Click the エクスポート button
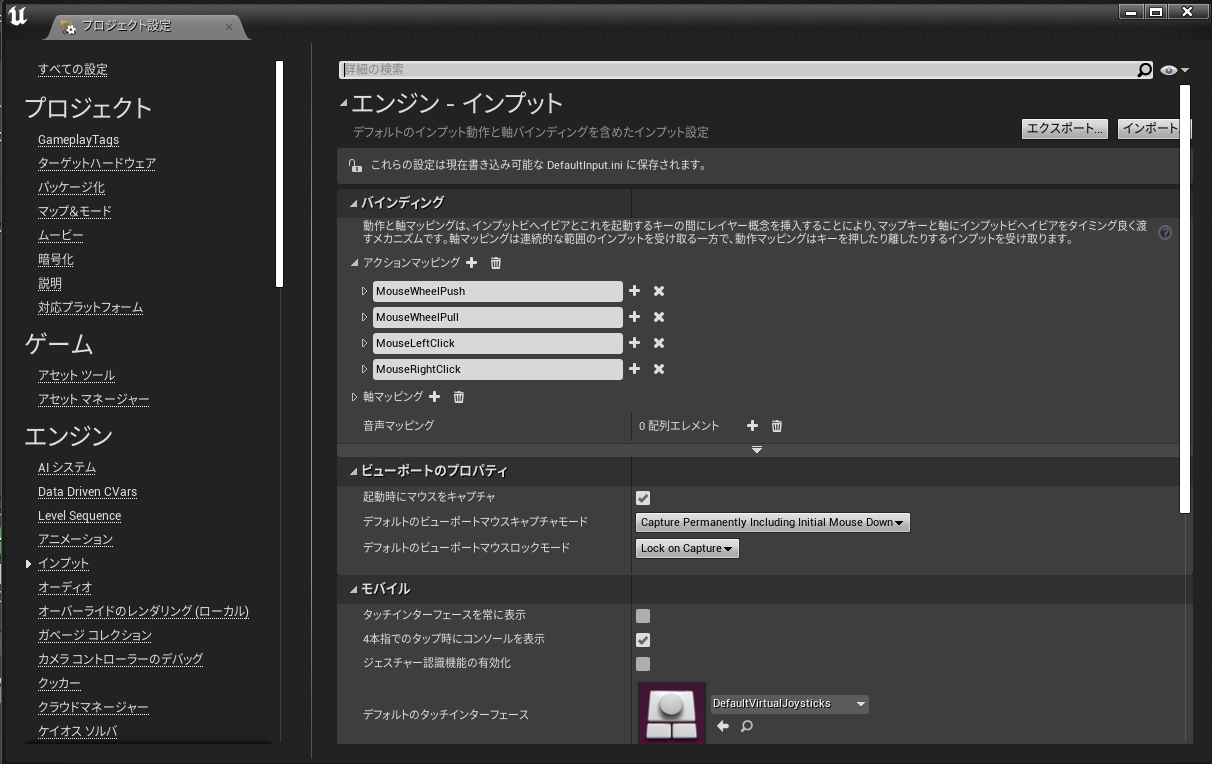Image resolution: width=1212 pixels, height=764 pixels. pos(1065,128)
